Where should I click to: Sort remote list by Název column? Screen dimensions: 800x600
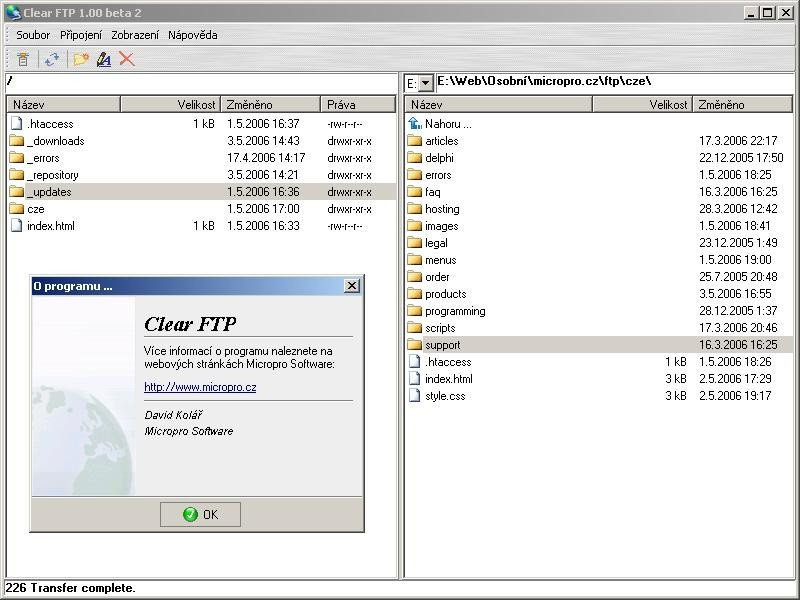pyautogui.click(x=64, y=105)
